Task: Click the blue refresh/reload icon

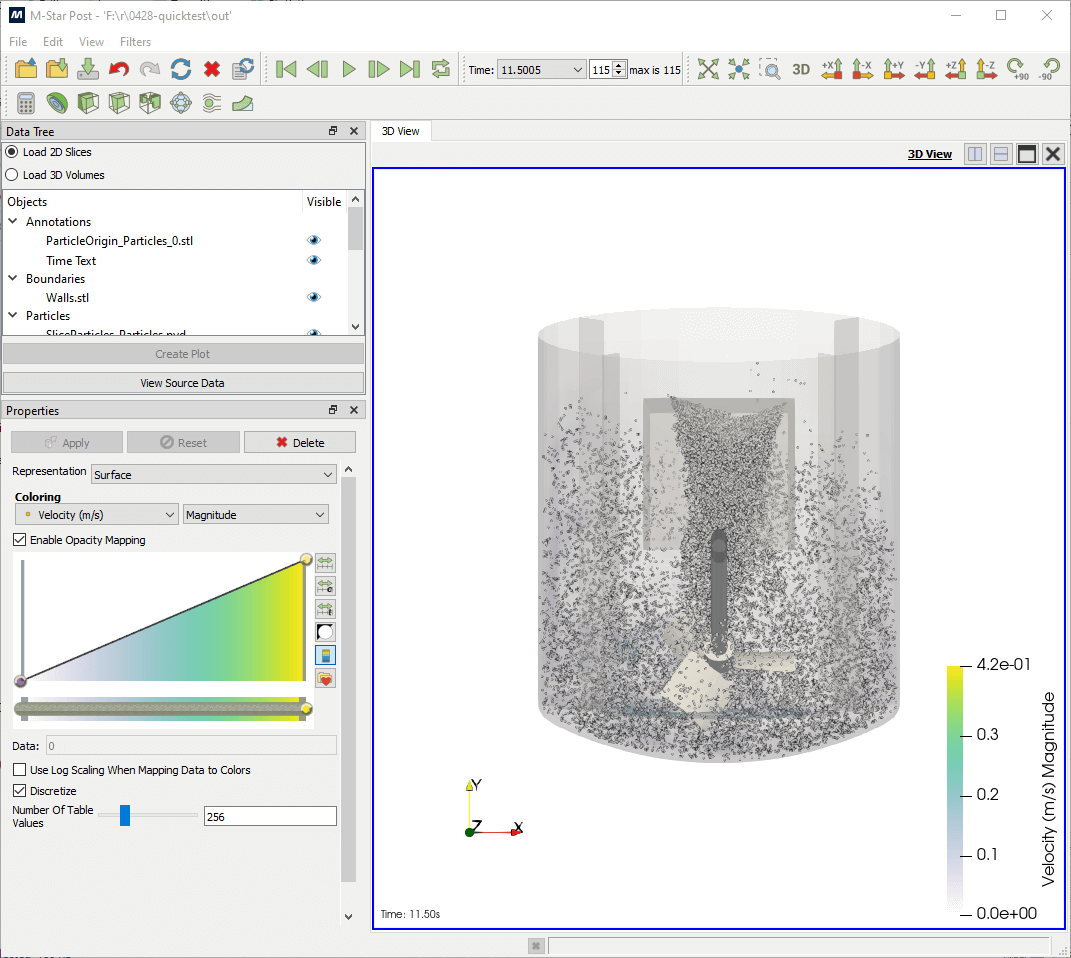Action: (181, 69)
